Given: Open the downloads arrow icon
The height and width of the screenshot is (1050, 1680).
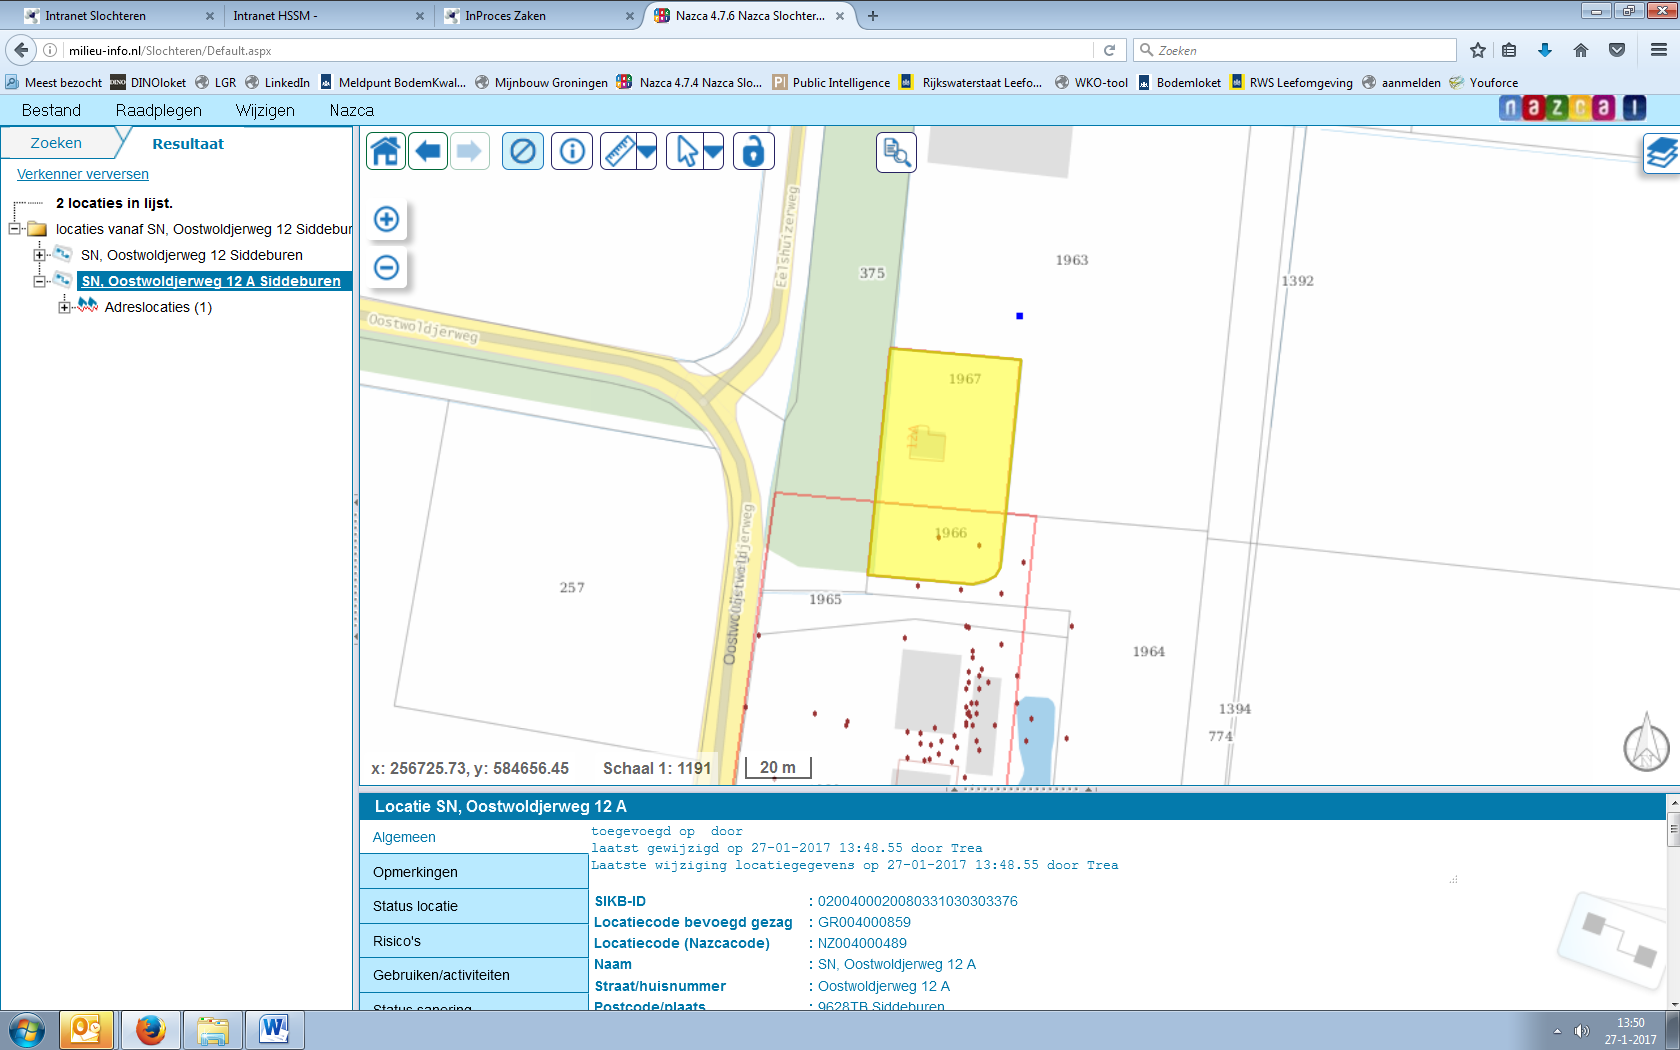Looking at the screenshot, I should coord(1545,50).
